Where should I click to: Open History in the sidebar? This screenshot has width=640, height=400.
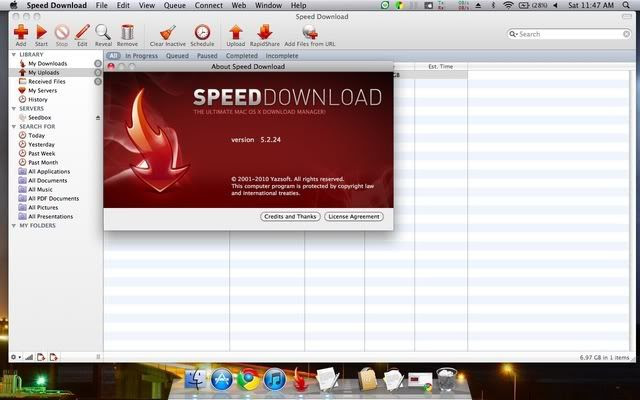tap(38, 99)
